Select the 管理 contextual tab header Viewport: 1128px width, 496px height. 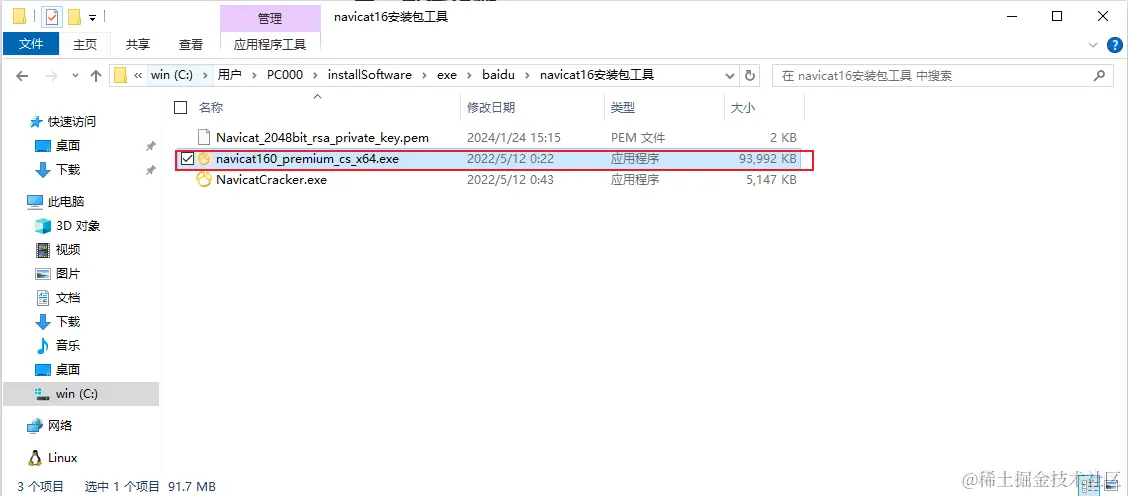coord(270,17)
